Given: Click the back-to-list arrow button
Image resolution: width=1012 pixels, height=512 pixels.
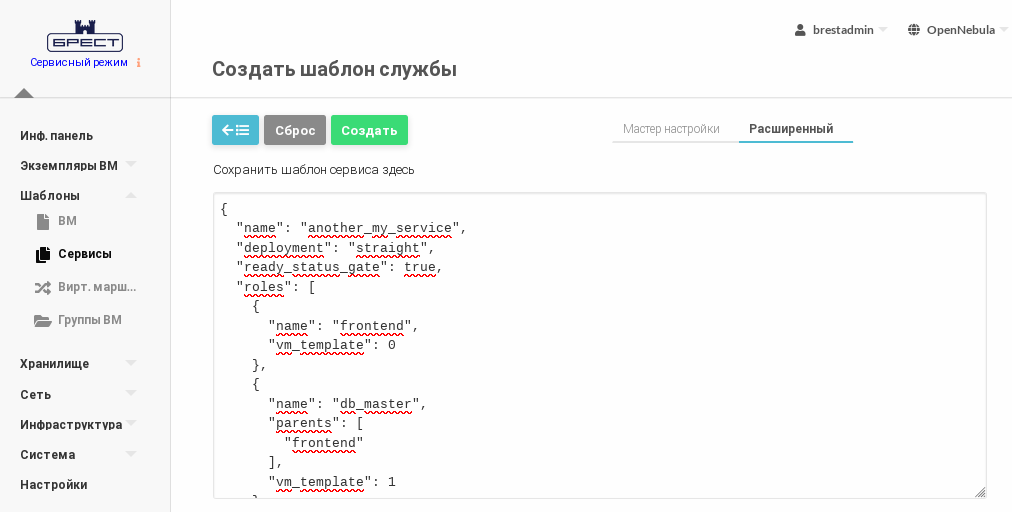Looking at the screenshot, I should [235, 130].
